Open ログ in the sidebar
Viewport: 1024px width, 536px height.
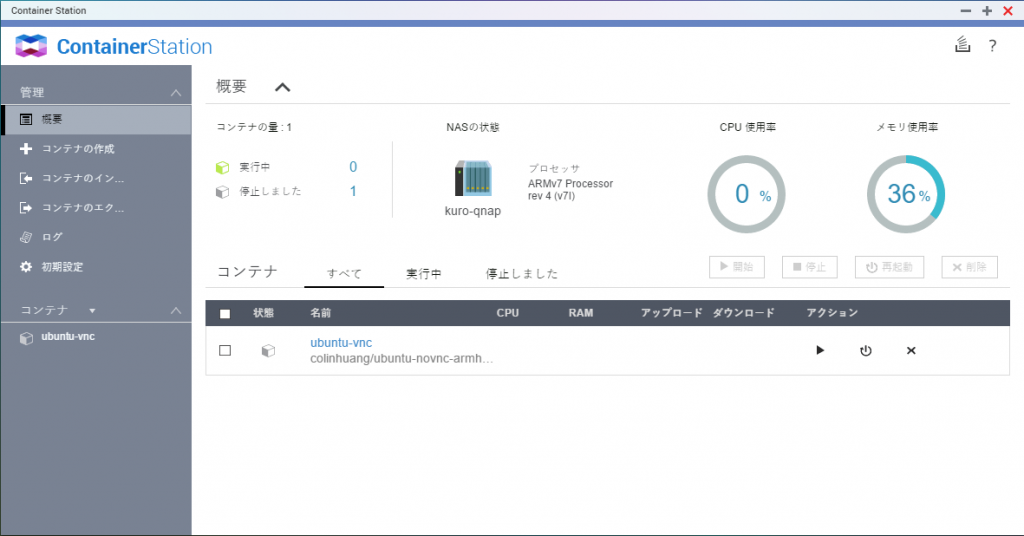[x=52, y=237]
